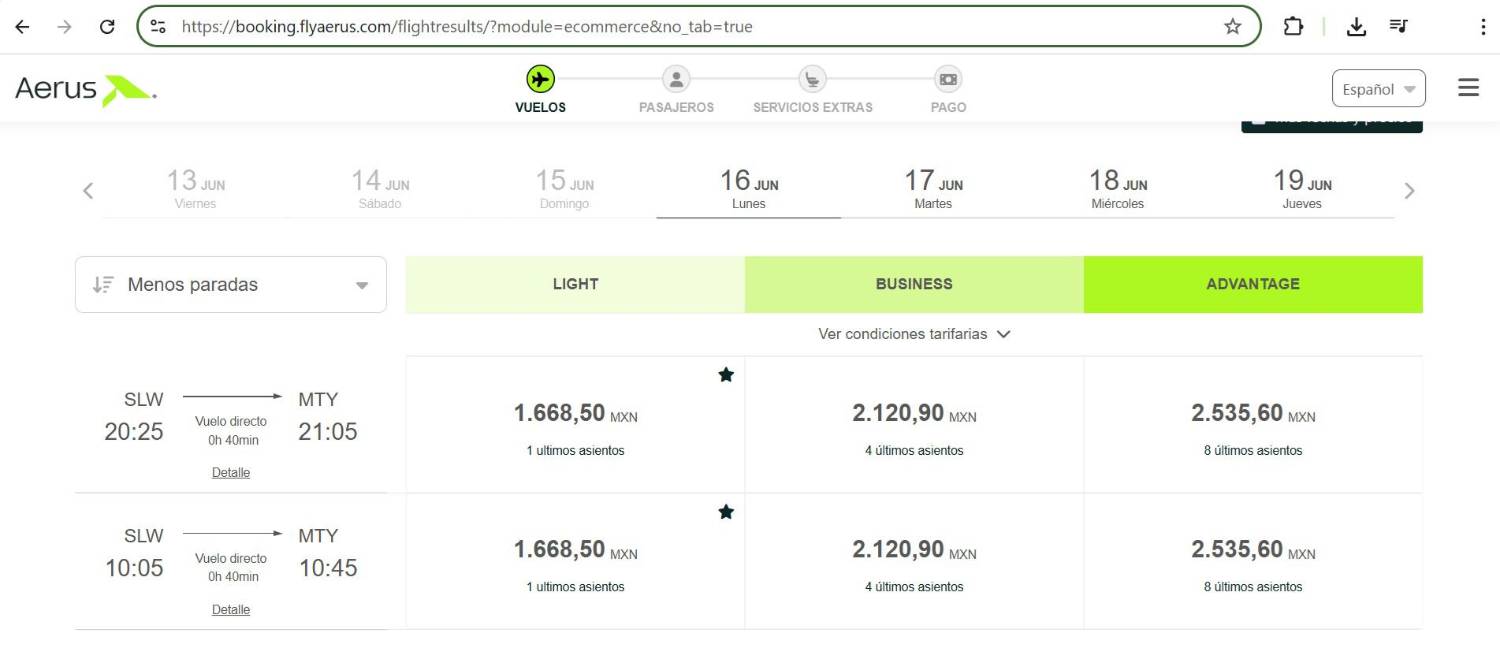Expand Ver condiciones tarifarias
The height and width of the screenshot is (648, 1500).
pos(914,334)
